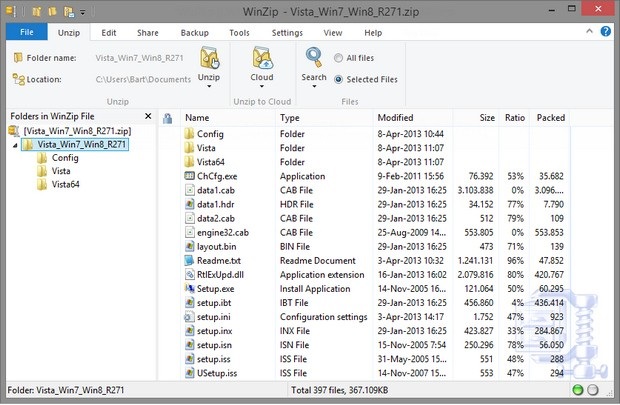Image resolution: width=620 pixels, height=405 pixels.
Task: Click the green status indicator light
Action: point(578,390)
